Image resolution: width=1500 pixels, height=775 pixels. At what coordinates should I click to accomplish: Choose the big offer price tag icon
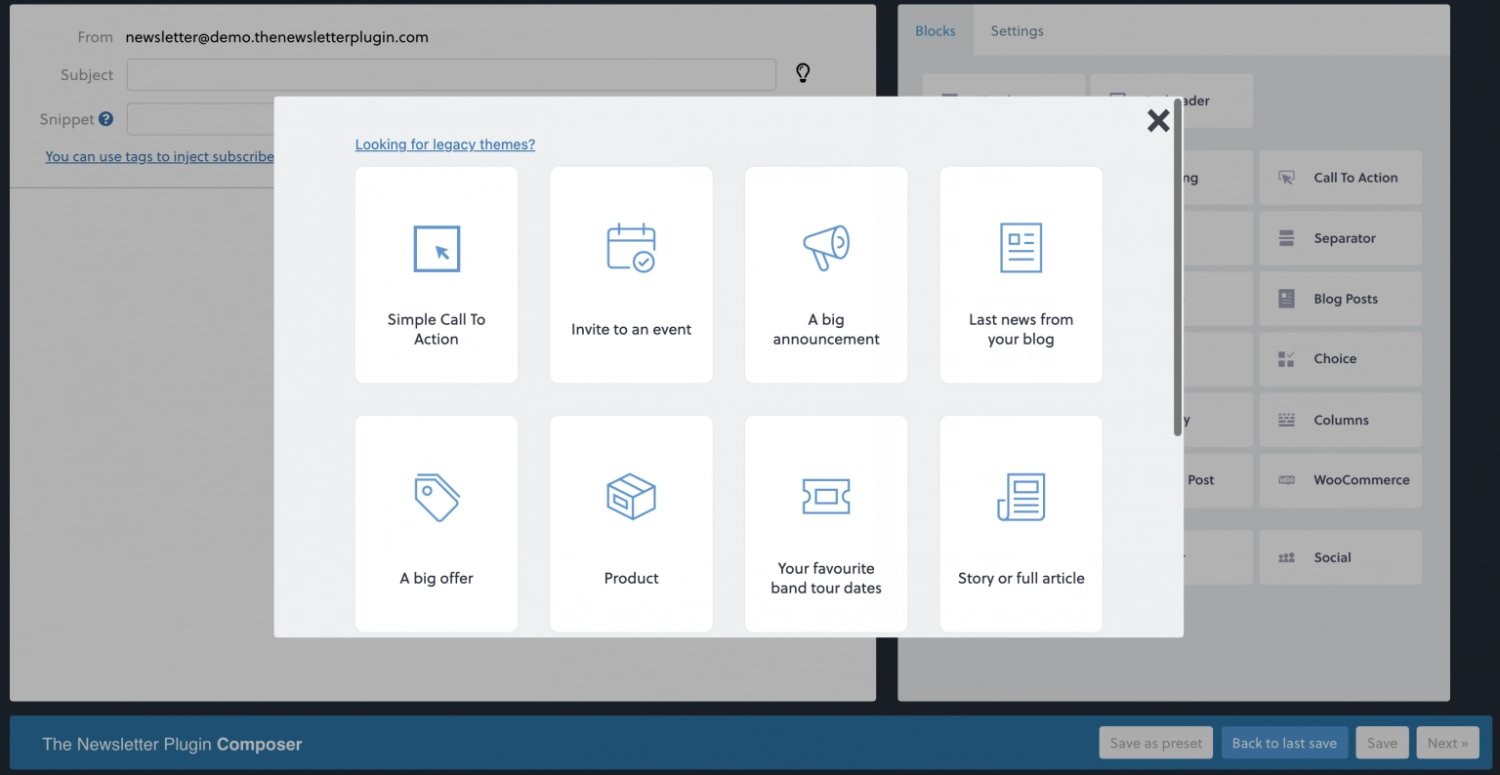(437, 497)
